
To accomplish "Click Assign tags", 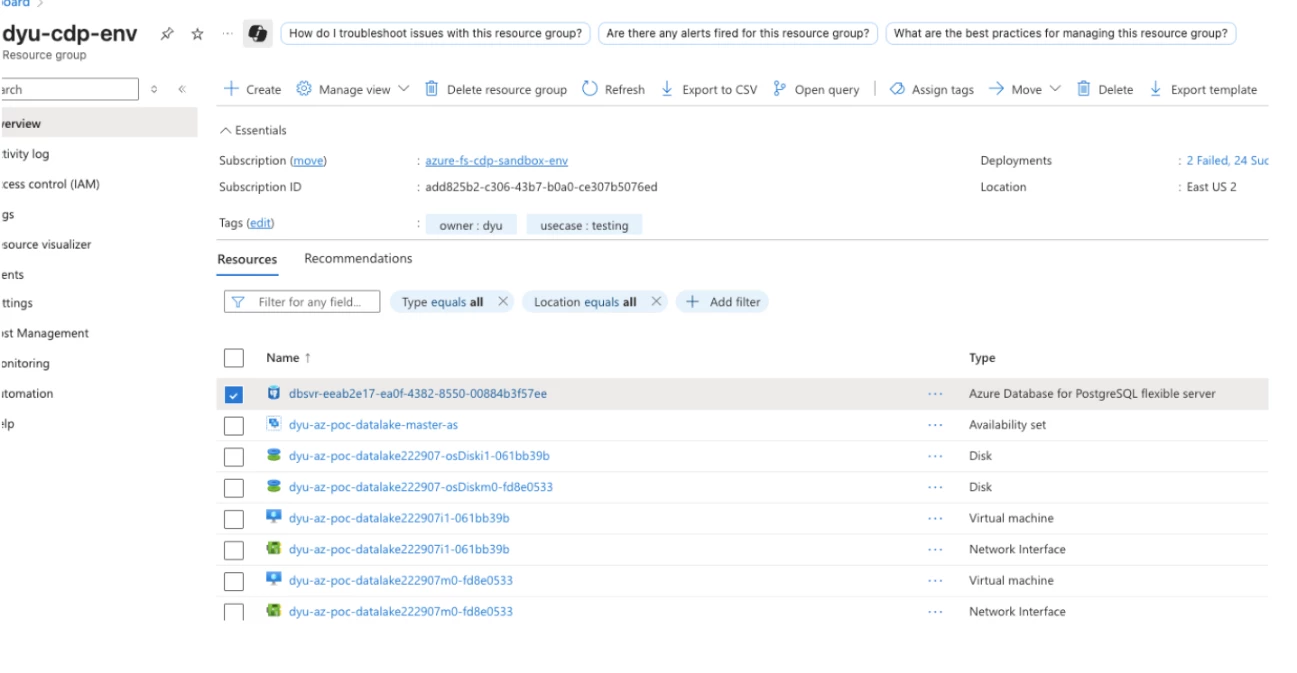I will coord(931,89).
